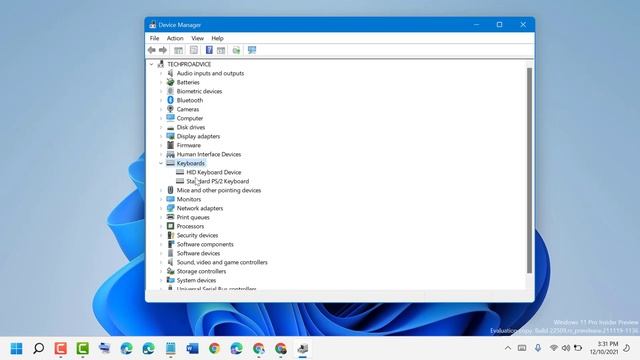Screen dimensions: 640x360
Task: Expand the System devices arrow
Action: (x=161, y=280)
